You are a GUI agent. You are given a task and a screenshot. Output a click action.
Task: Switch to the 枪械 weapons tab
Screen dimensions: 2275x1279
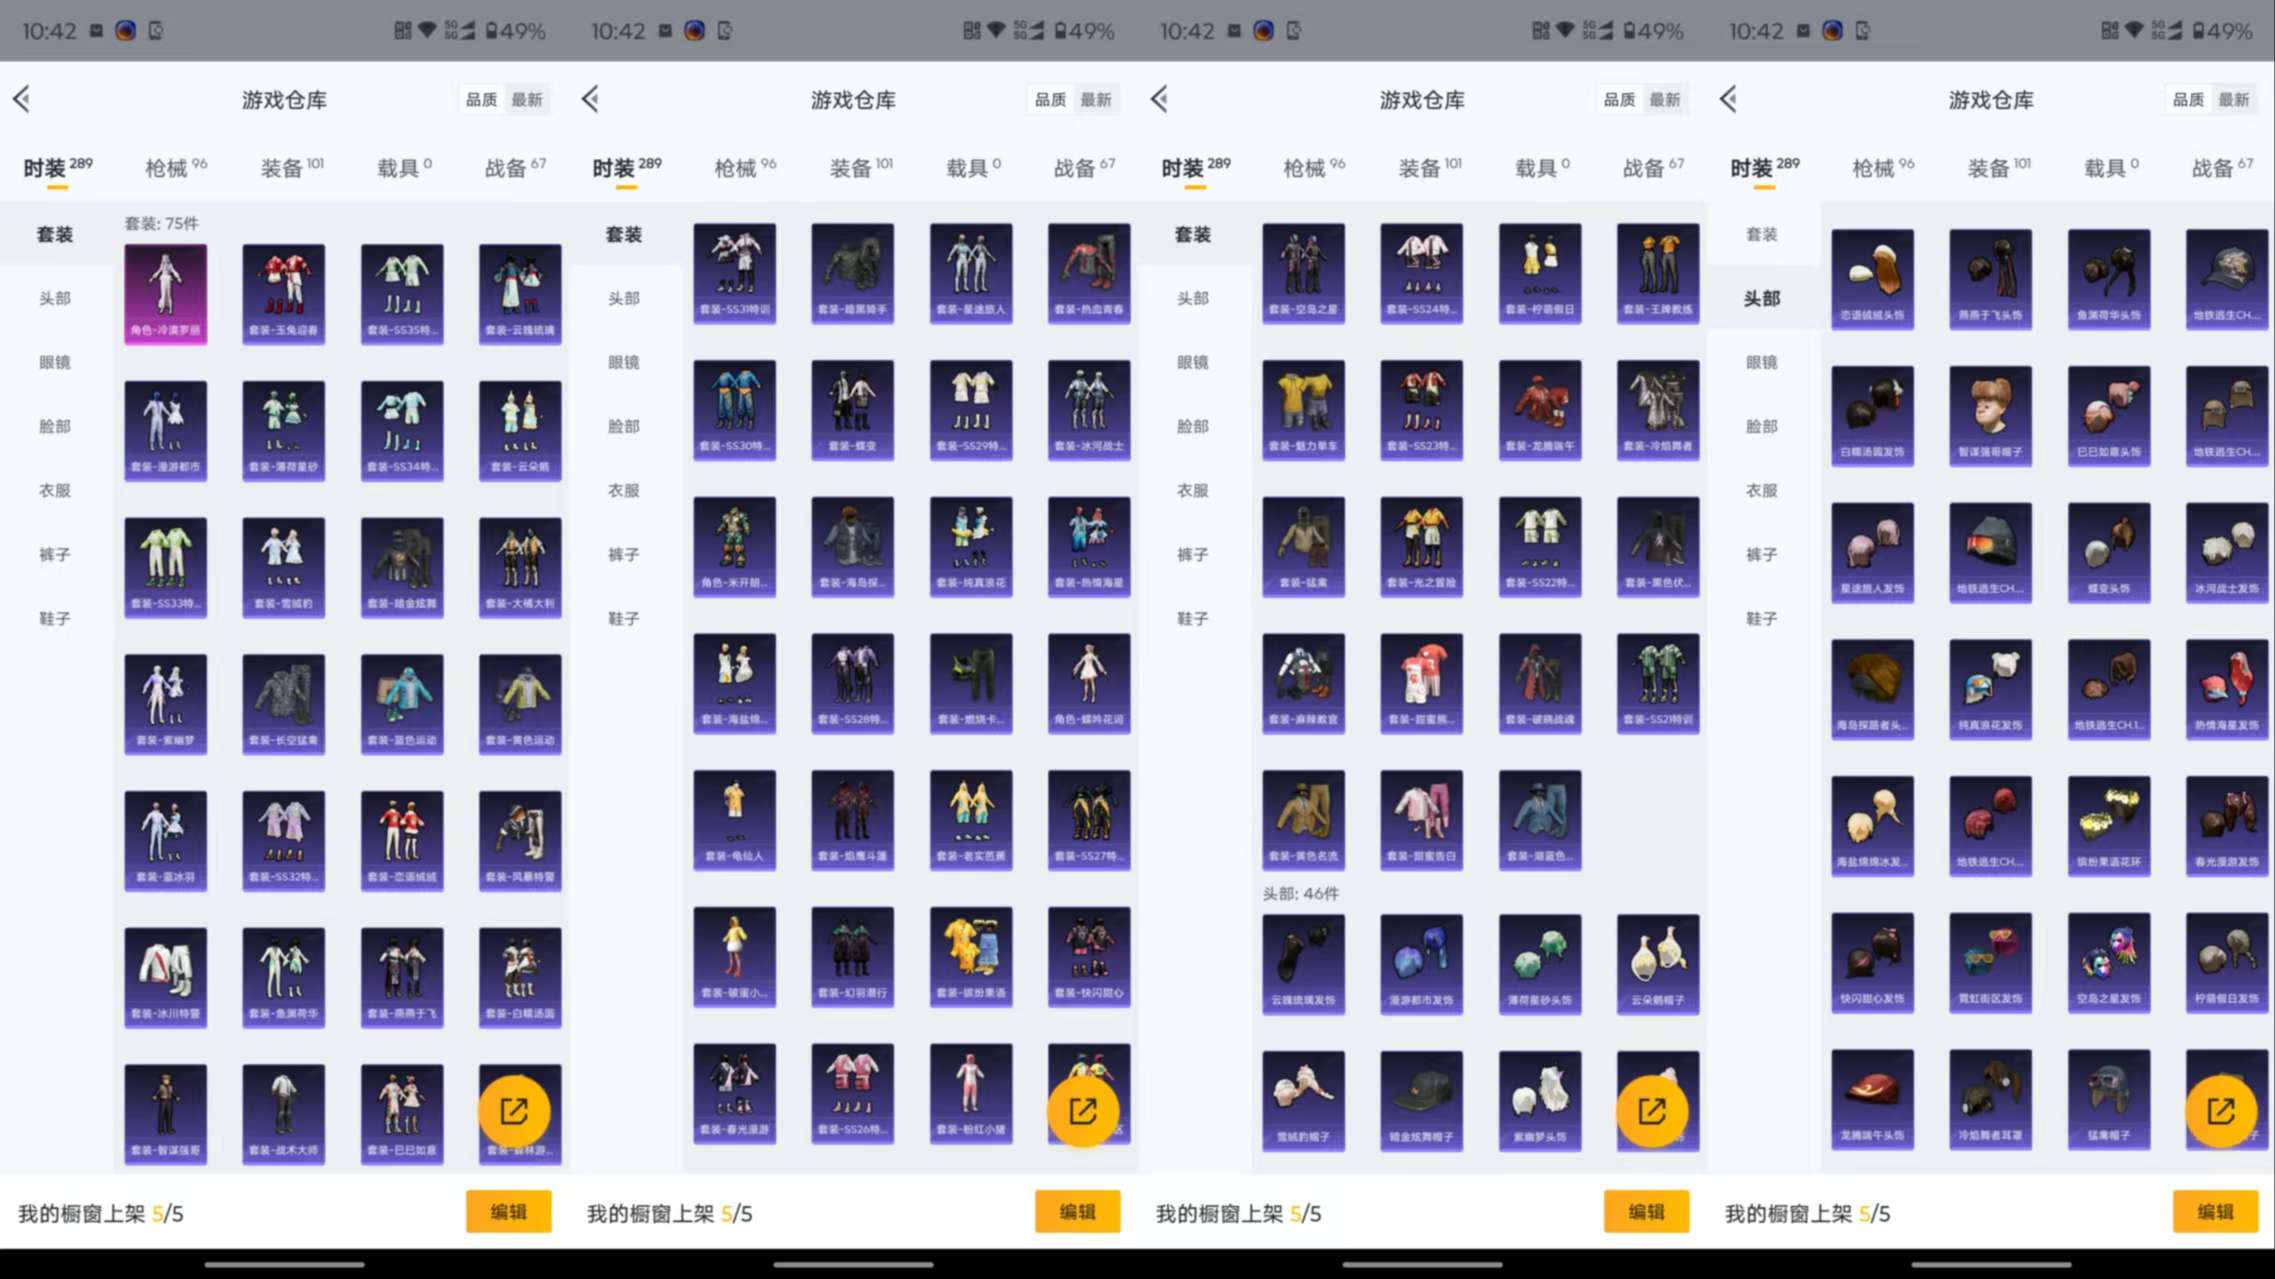[x=170, y=167]
